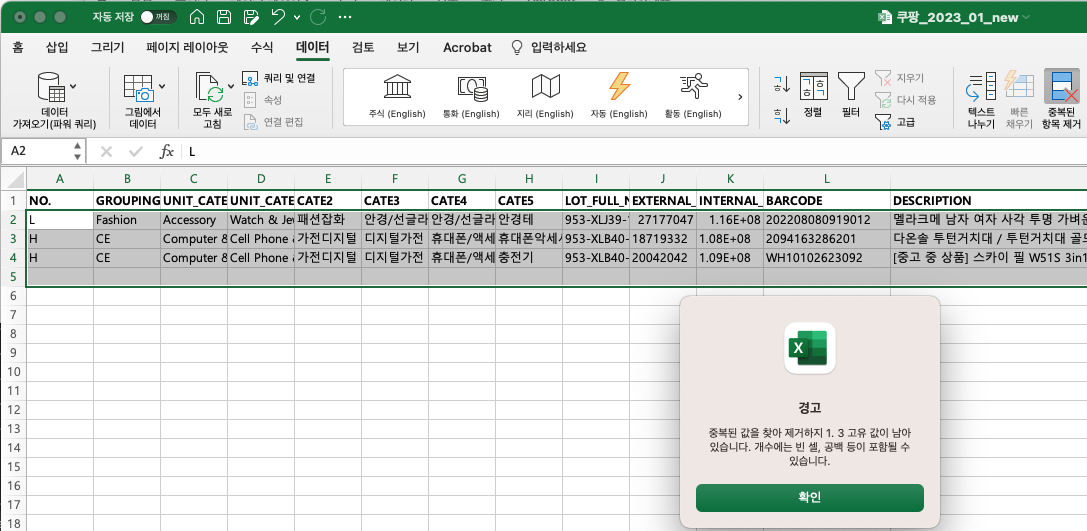The height and width of the screenshot is (531, 1087).
Task: Open the 텍스트 나누기 text-to-columns tool
Action: coord(980,101)
